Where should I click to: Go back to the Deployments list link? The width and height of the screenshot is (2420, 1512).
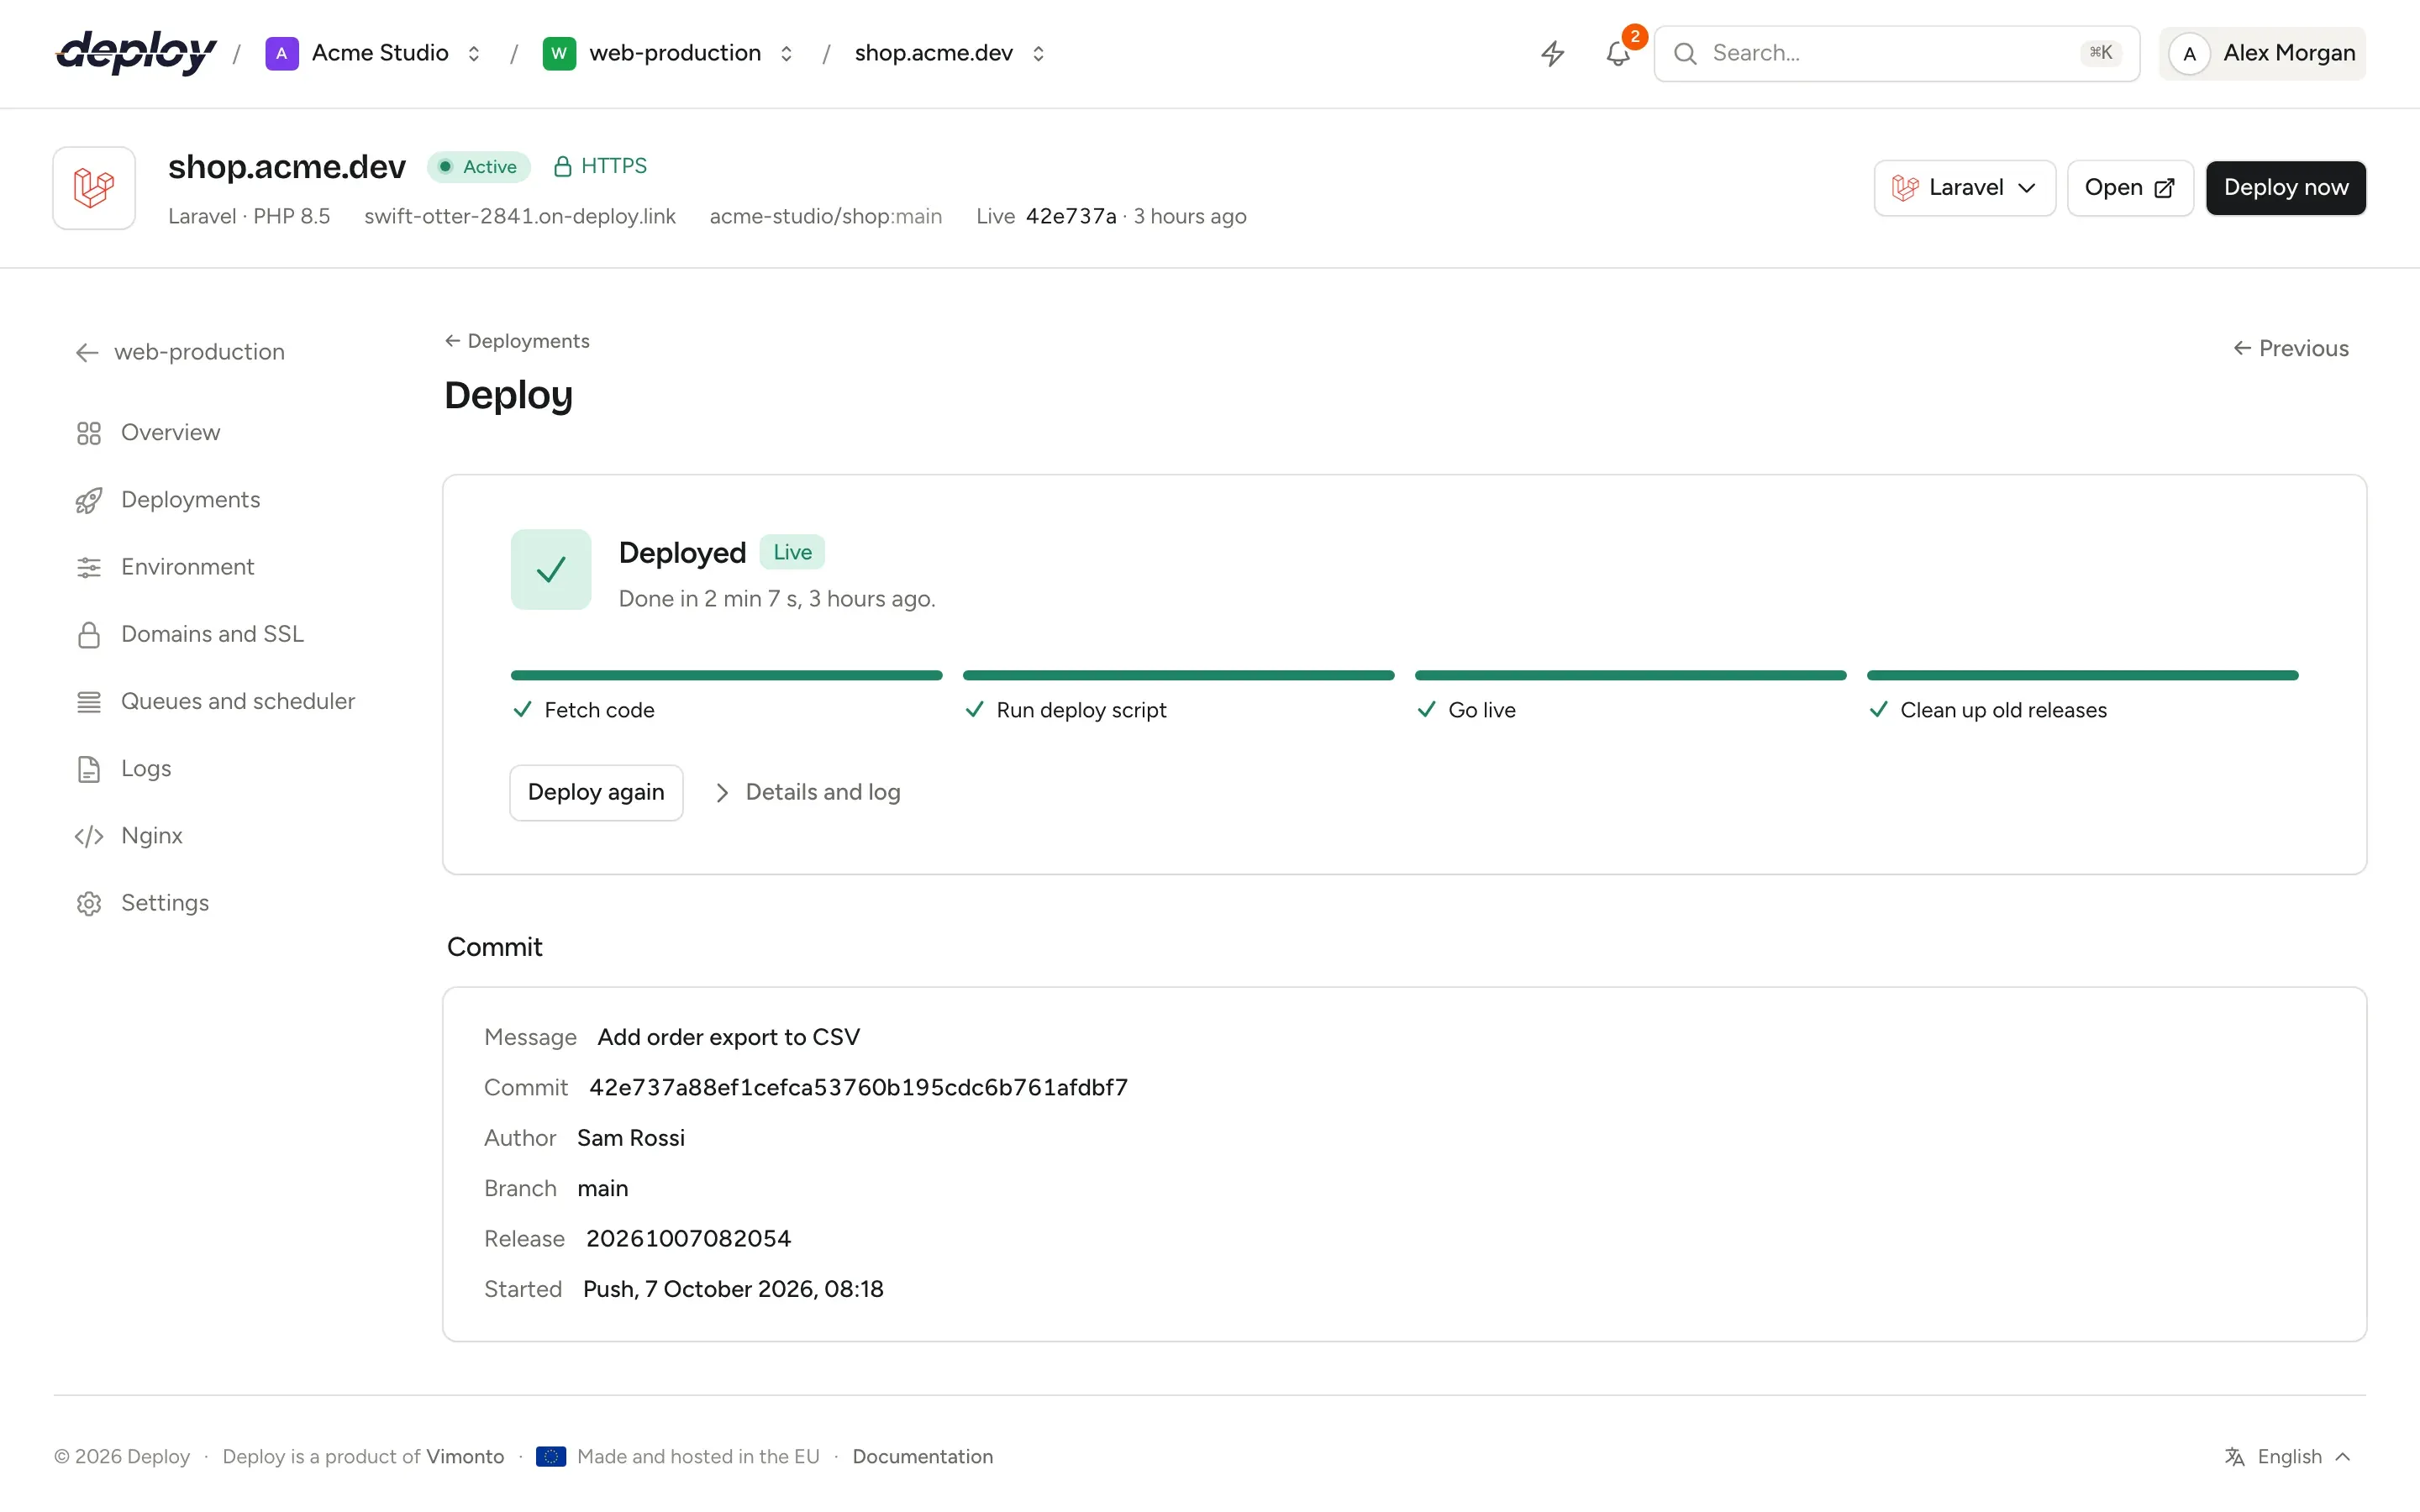click(x=517, y=341)
